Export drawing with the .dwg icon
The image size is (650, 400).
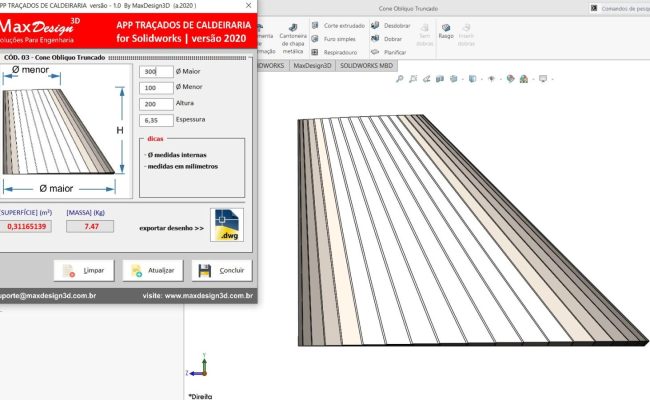pyautogui.click(x=227, y=225)
